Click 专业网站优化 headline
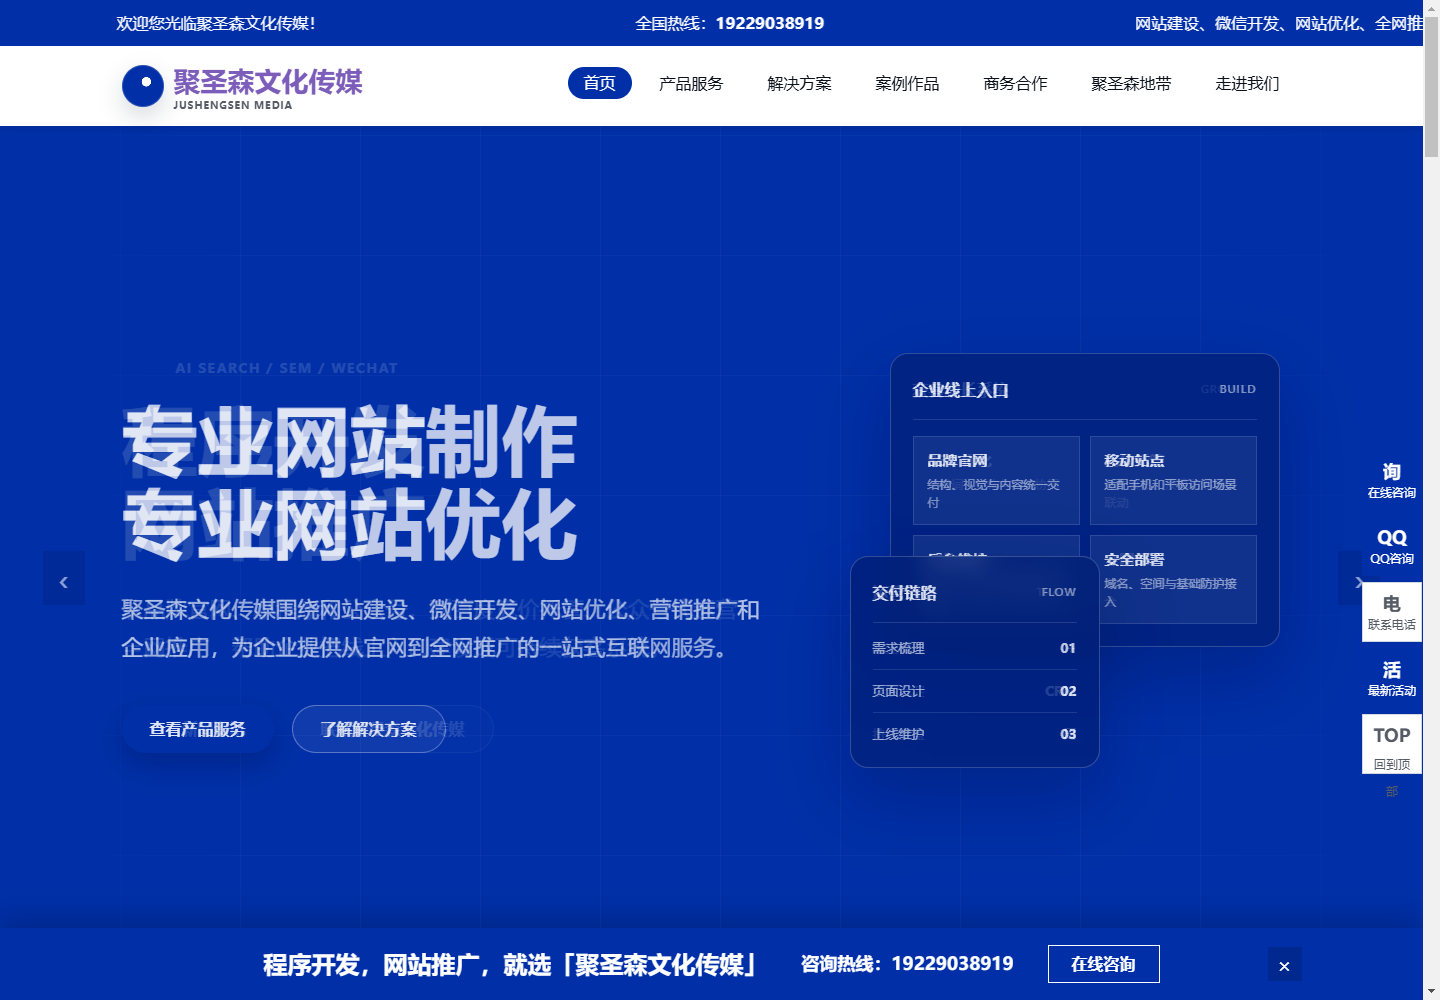1440x1000 pixels. [349, 525]
